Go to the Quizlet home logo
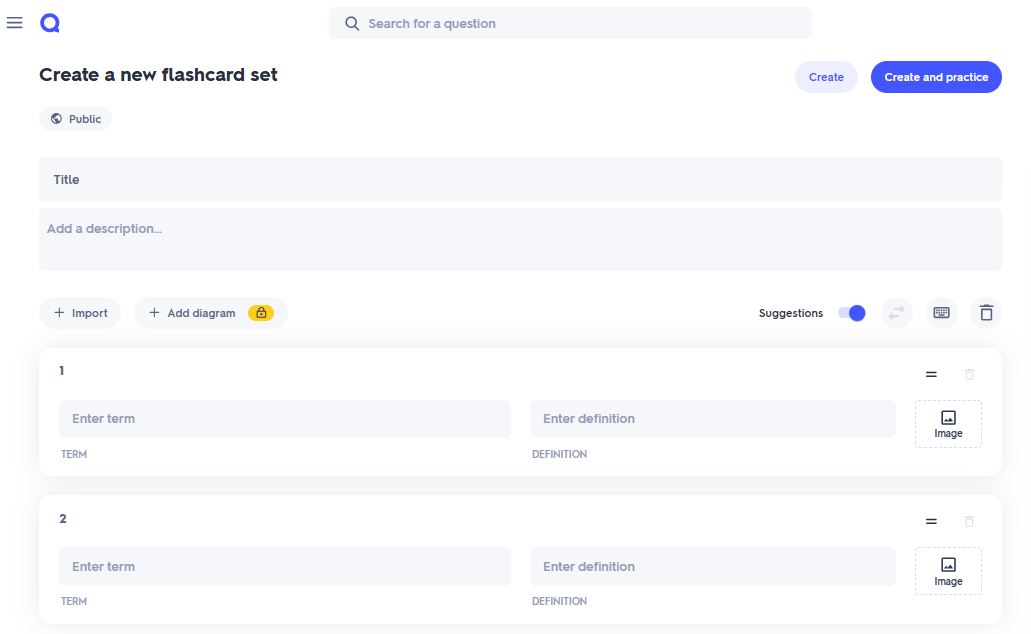Screen dimensions: 1031x634 pos(50,23)
